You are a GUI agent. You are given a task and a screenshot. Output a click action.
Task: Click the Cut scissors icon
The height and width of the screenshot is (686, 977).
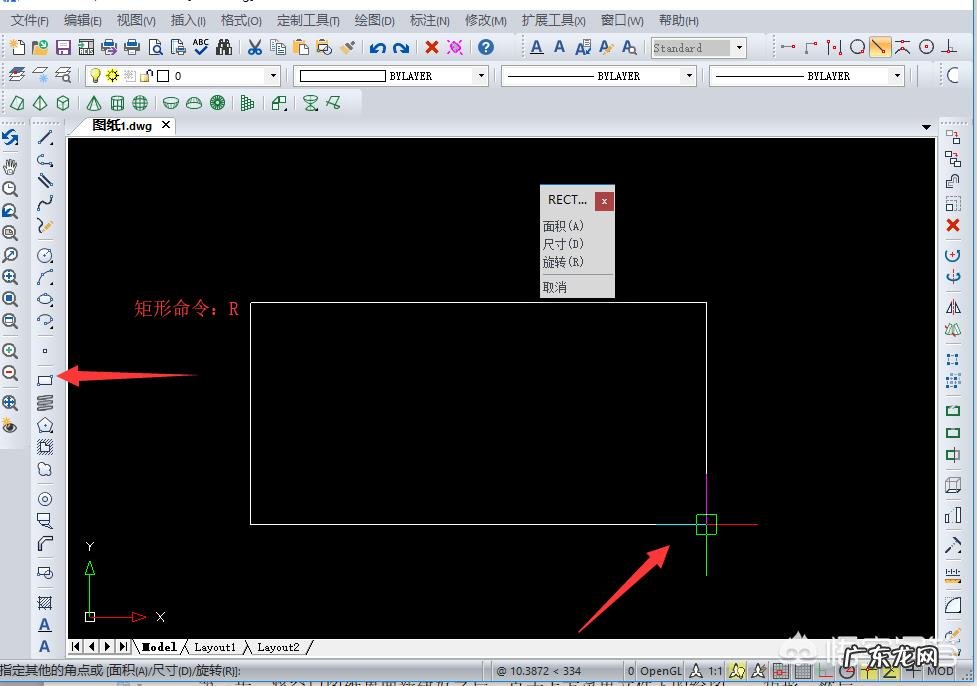pyautogui.click(x=254, y=47)
